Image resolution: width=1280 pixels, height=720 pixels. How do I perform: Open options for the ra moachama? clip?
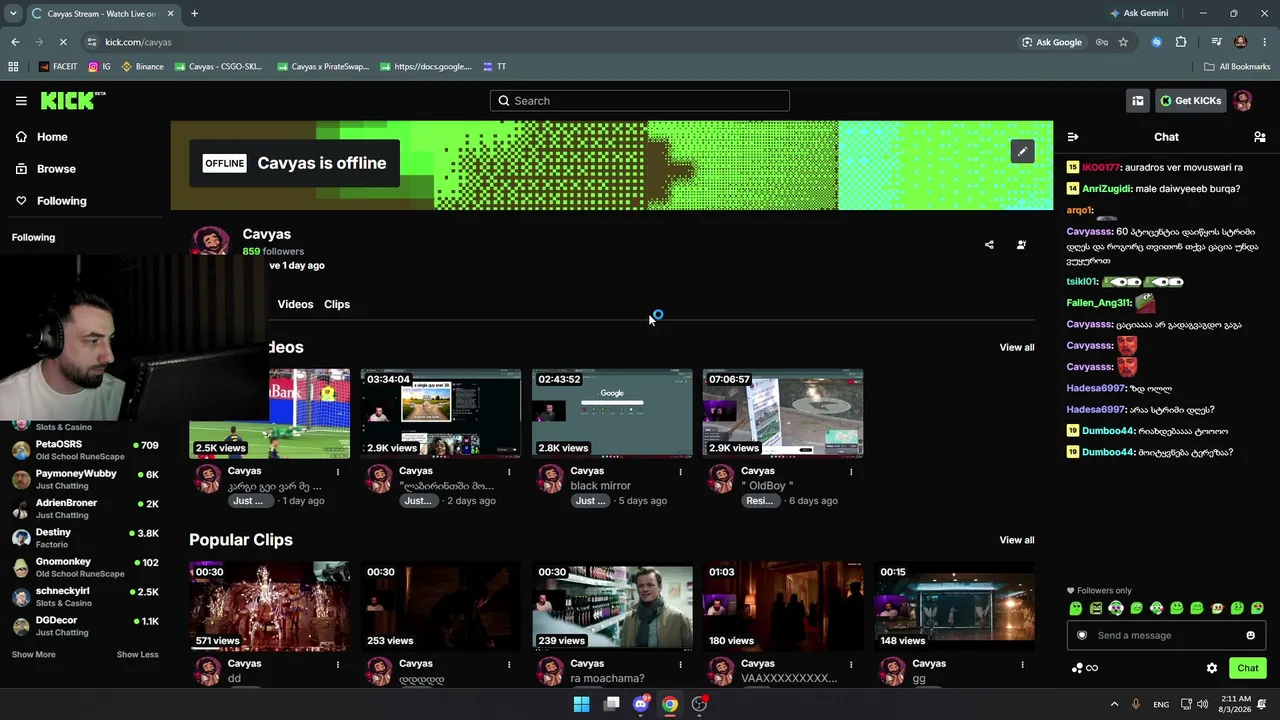click(x=681, y=664)
